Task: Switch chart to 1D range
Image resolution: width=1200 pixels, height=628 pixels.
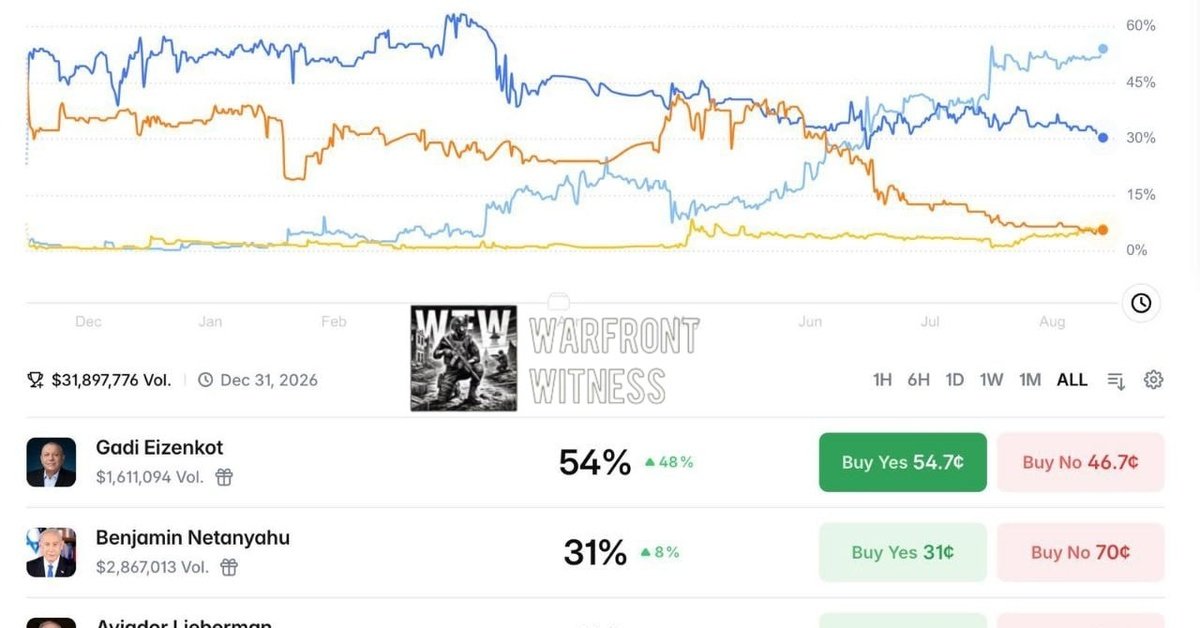Action: click(955, 380)
